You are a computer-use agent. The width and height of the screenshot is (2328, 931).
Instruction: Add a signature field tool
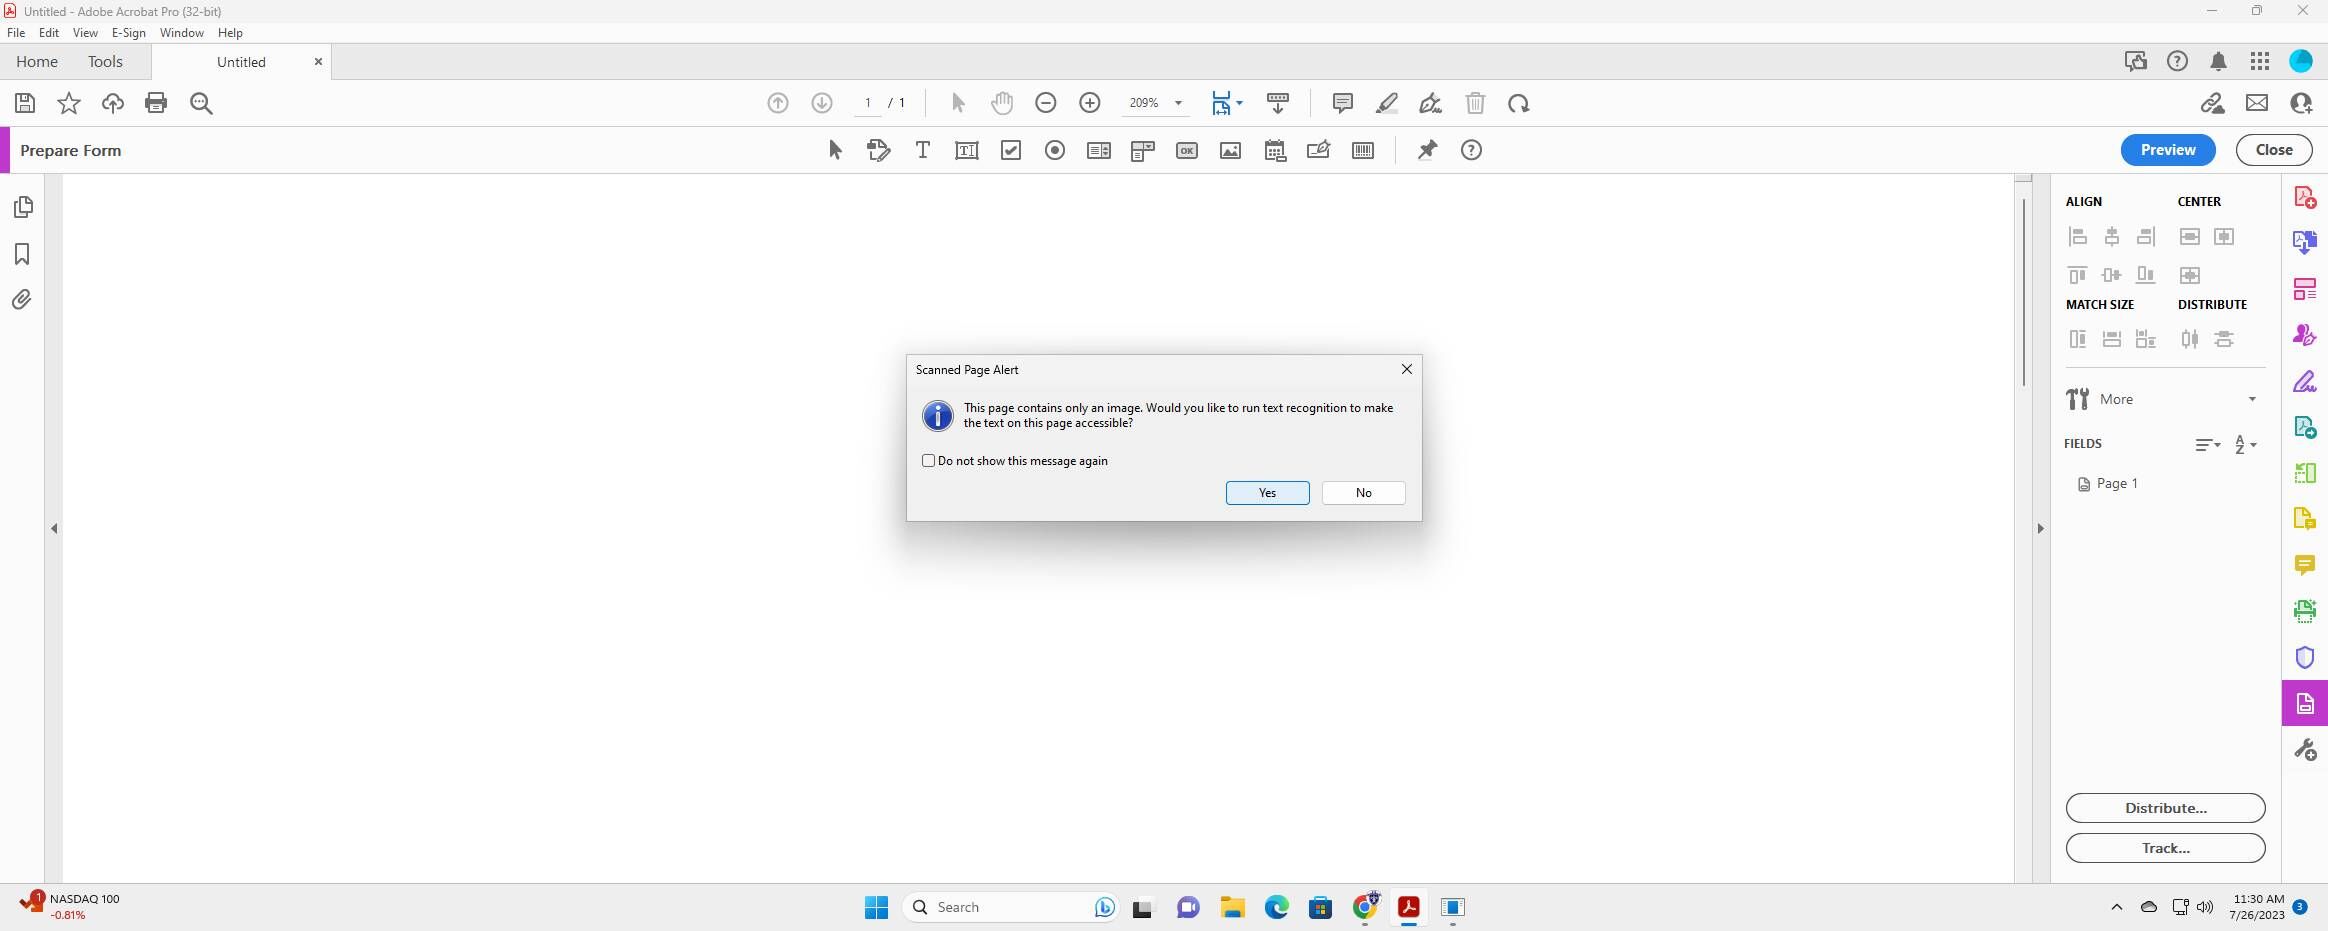click(1318, 150)
